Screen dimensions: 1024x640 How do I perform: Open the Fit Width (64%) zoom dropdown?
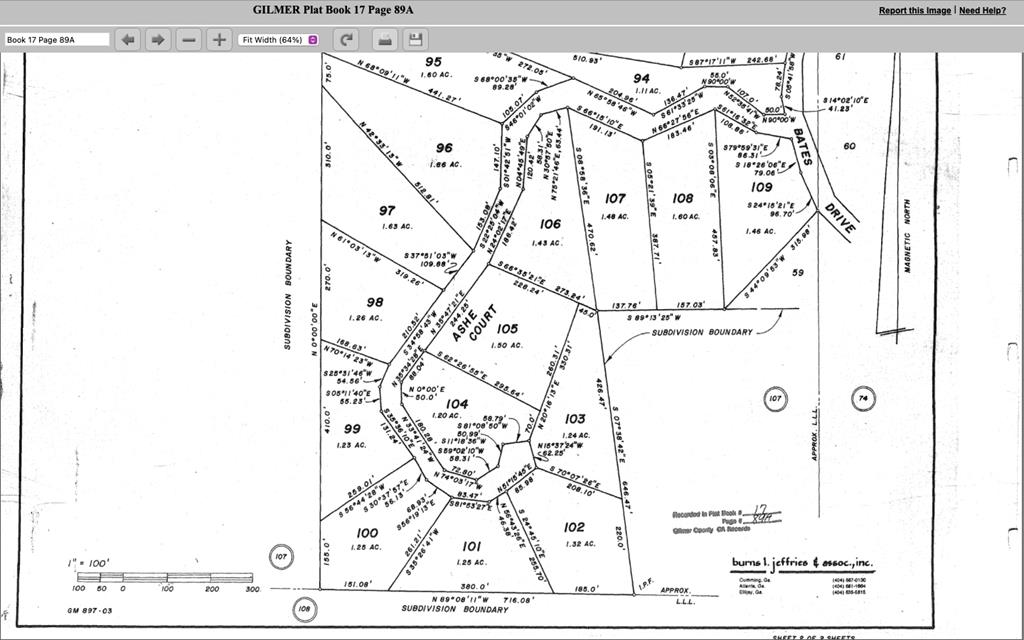(279, 40)
